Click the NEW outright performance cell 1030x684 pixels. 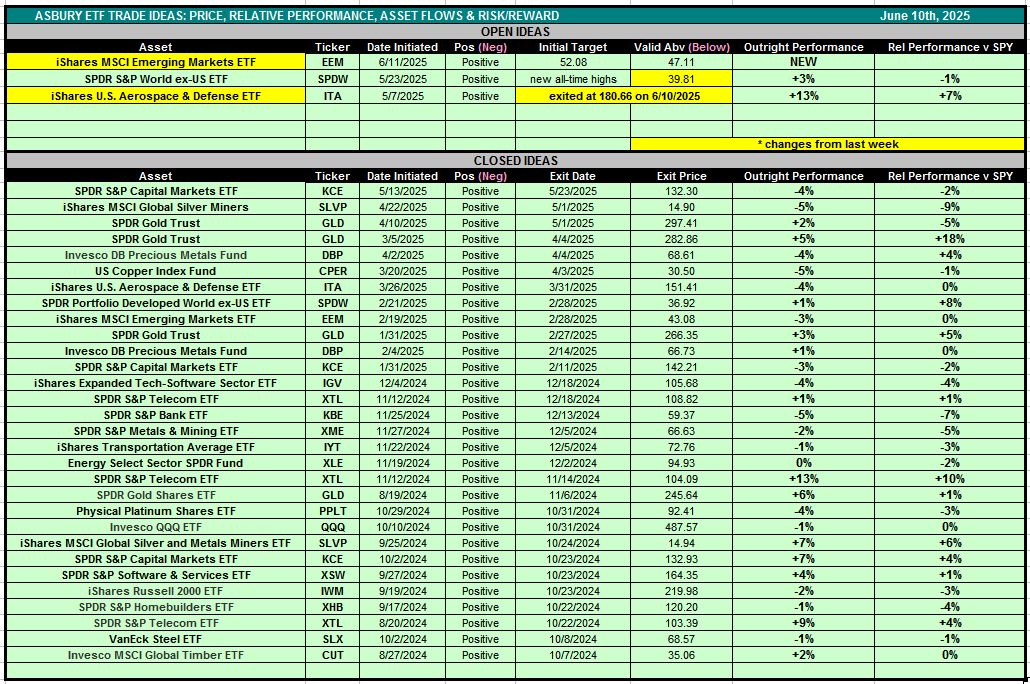pyautogui.click(x=803, y=62)
